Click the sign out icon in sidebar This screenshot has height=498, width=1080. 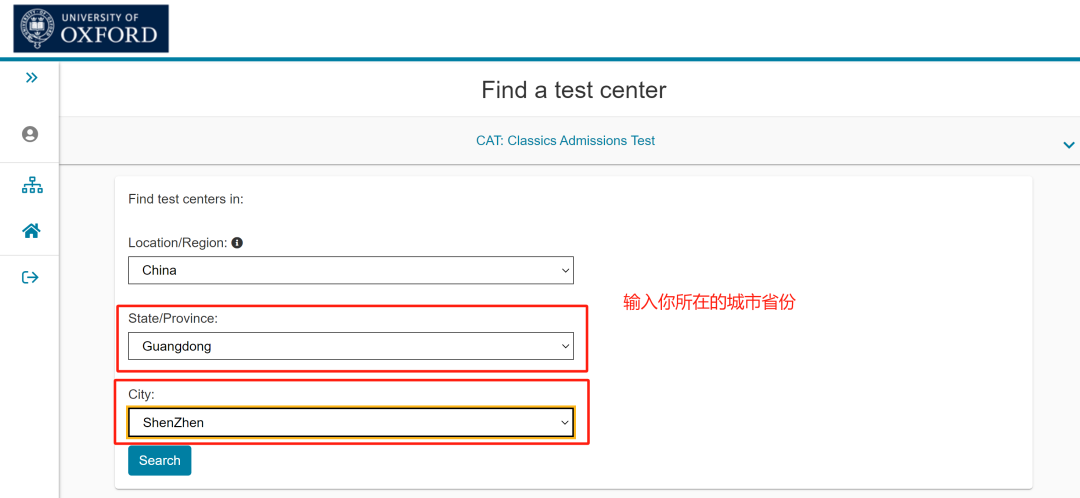coord(30,277)
